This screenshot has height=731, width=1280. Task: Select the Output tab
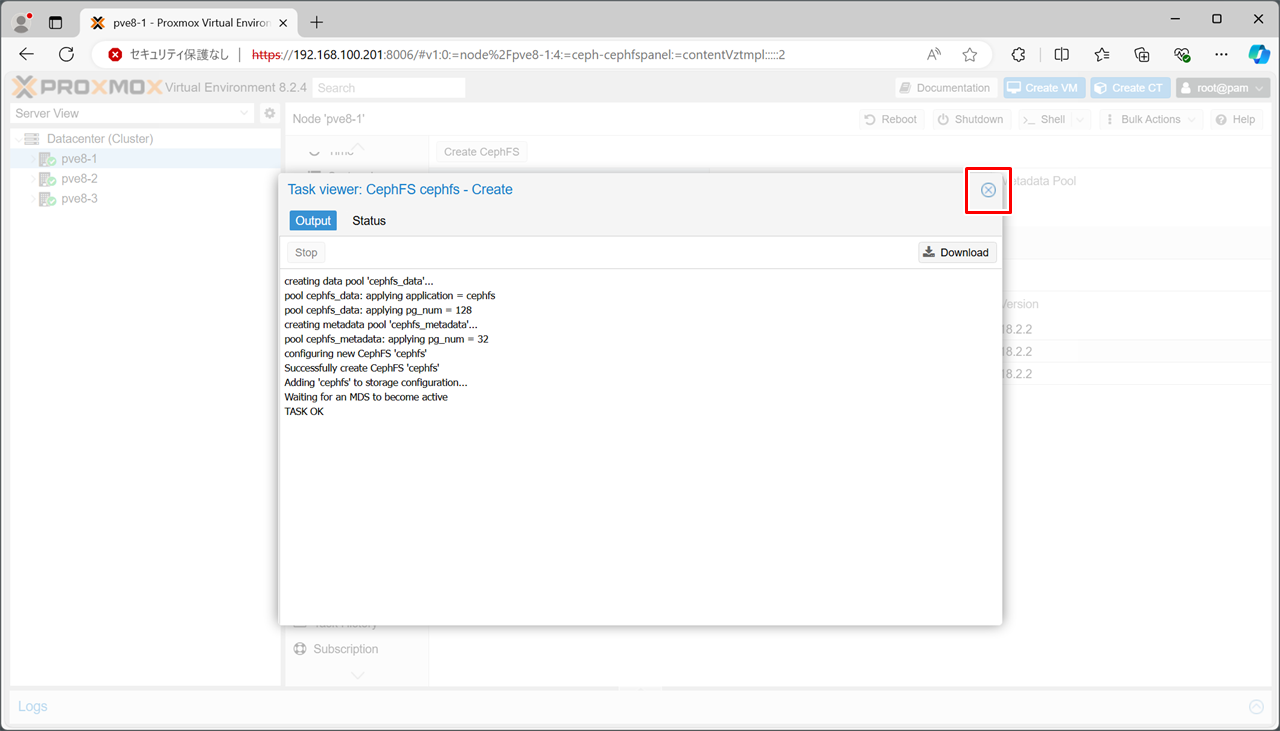coord(313,221)
